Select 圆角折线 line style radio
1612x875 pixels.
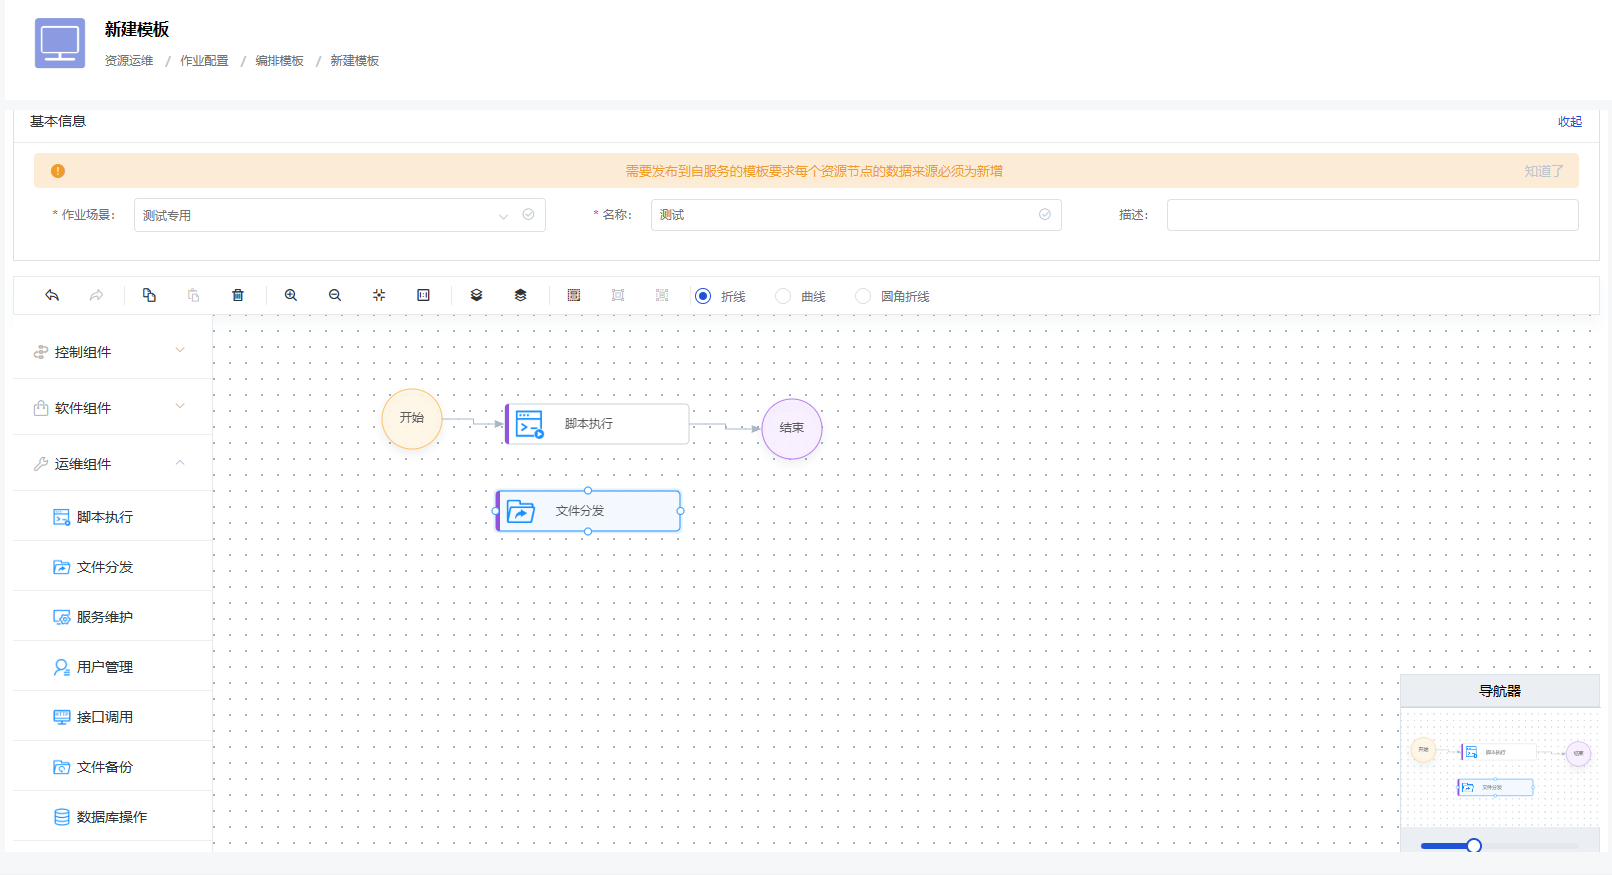click(863, 296)
